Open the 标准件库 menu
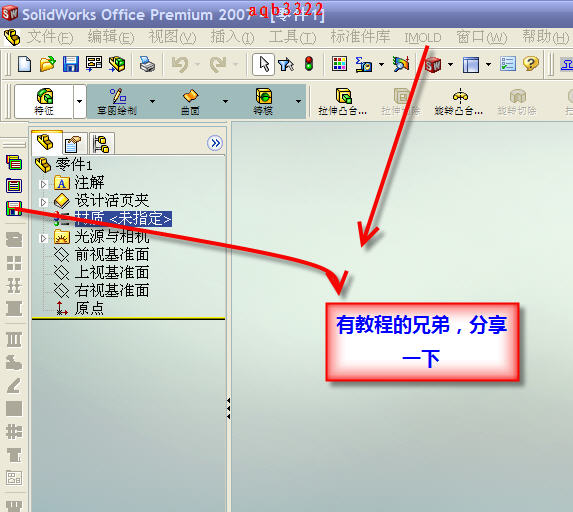The image size is (573, 512). pos(360,37)
